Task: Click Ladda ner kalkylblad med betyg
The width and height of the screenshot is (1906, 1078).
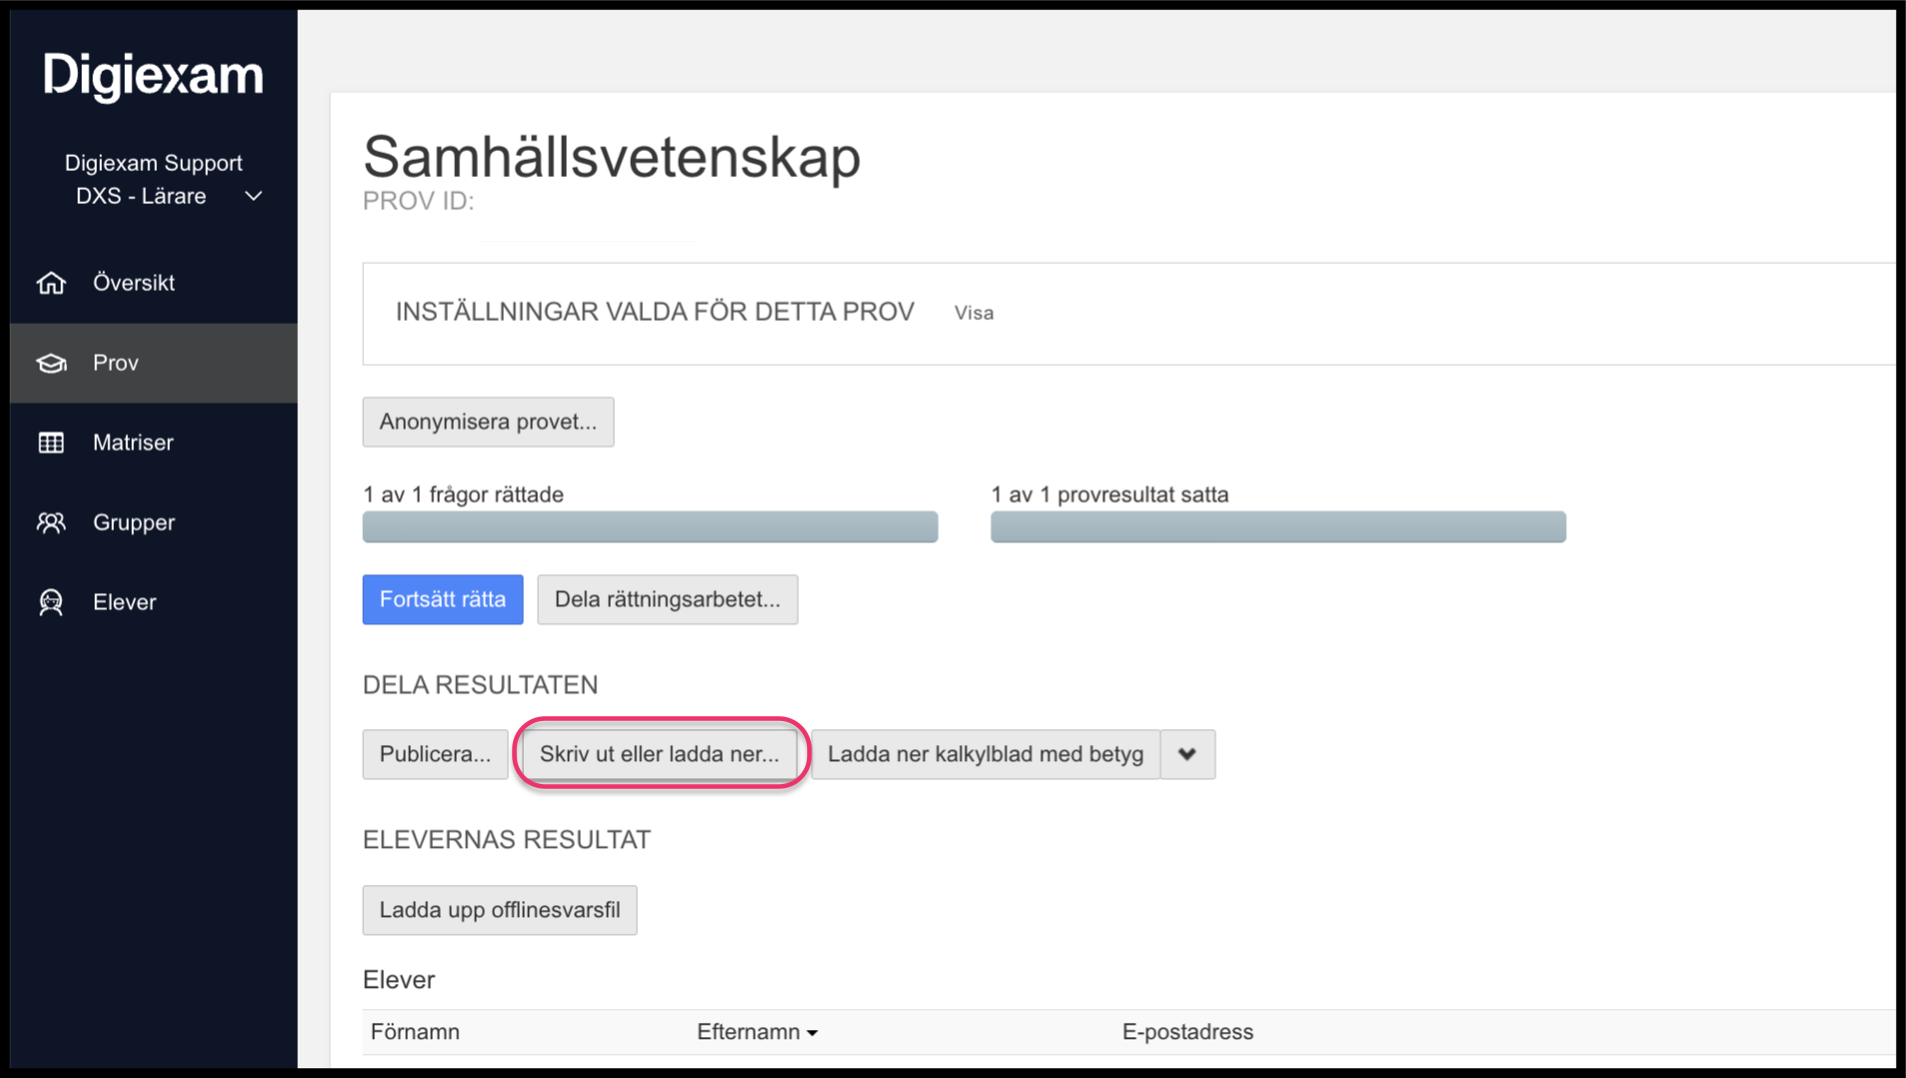Action: pyautogui.click(x=985, y=754)
